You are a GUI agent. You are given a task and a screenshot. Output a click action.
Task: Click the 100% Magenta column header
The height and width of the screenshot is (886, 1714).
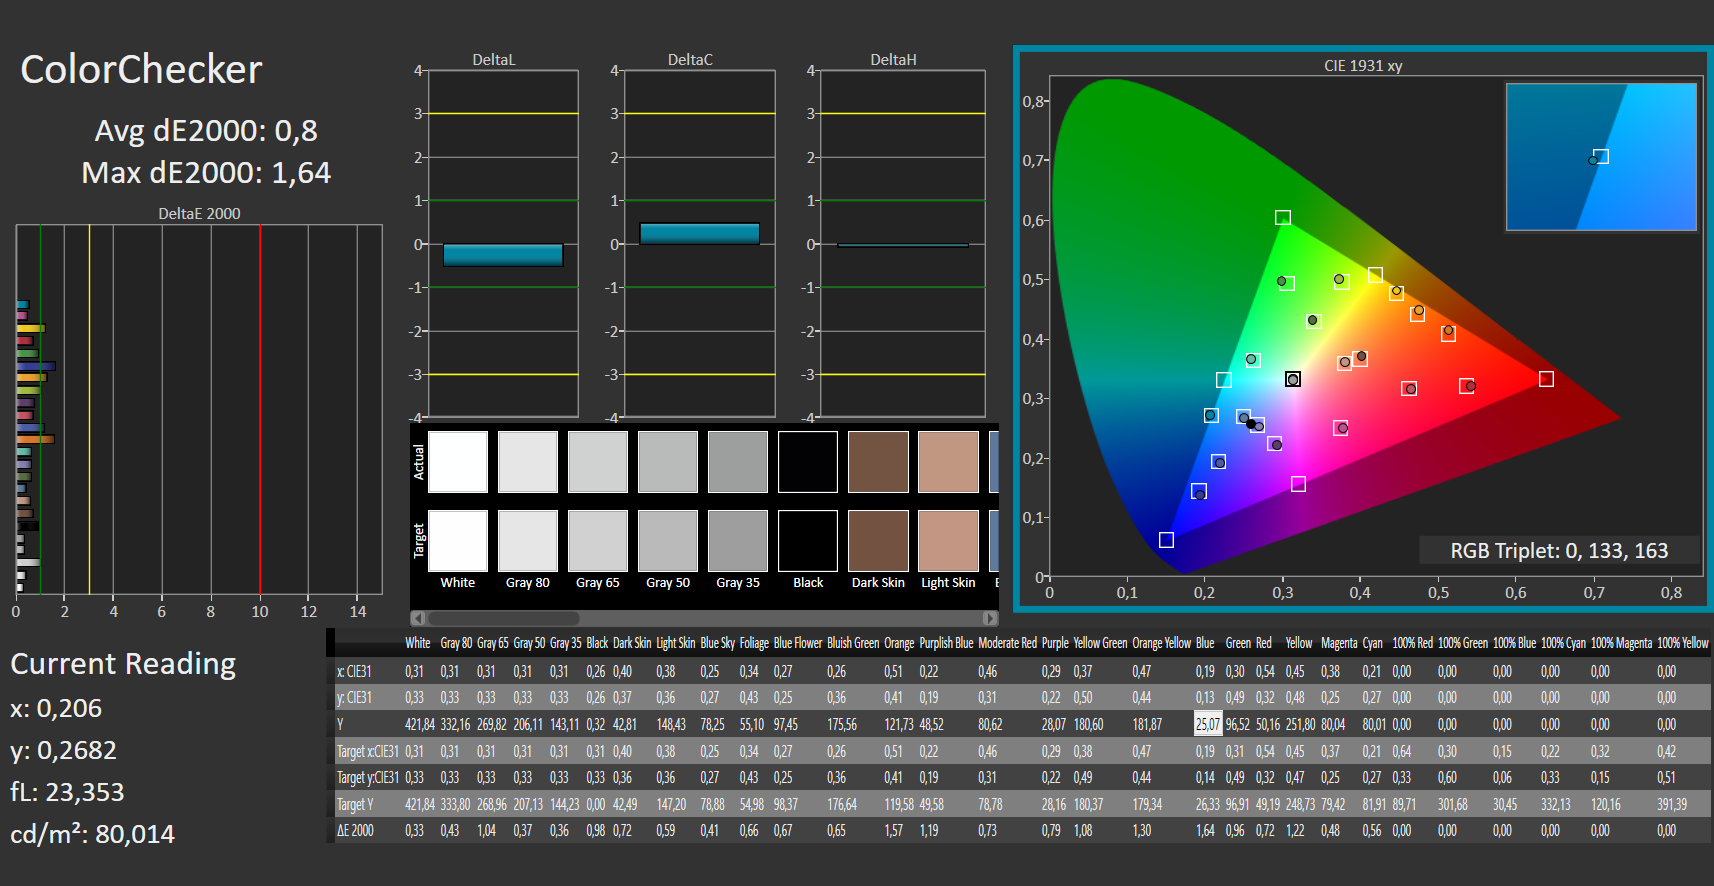pyautogui.click(x=1621, y=643)
